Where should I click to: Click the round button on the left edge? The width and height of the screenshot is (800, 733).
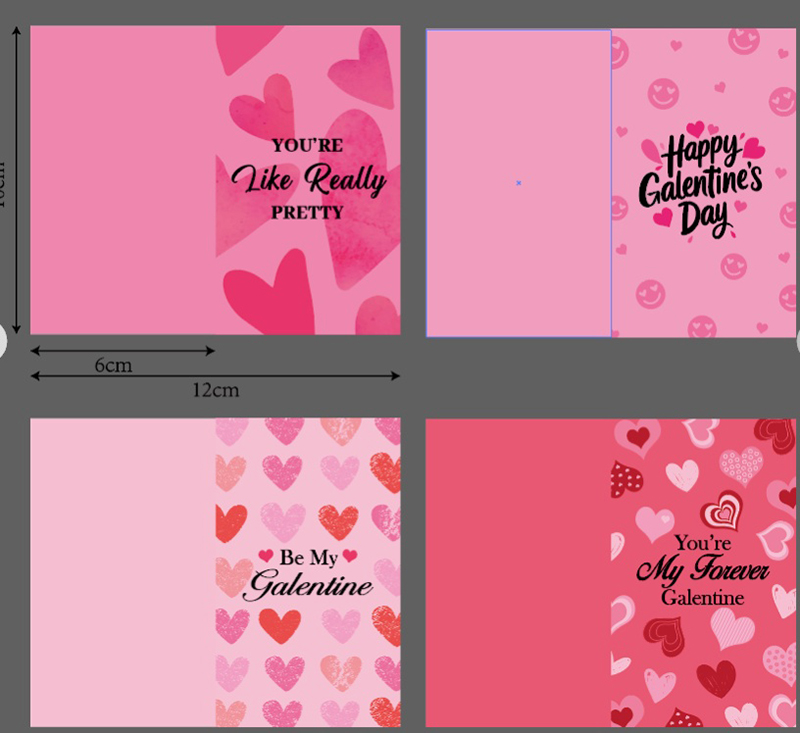3,340
